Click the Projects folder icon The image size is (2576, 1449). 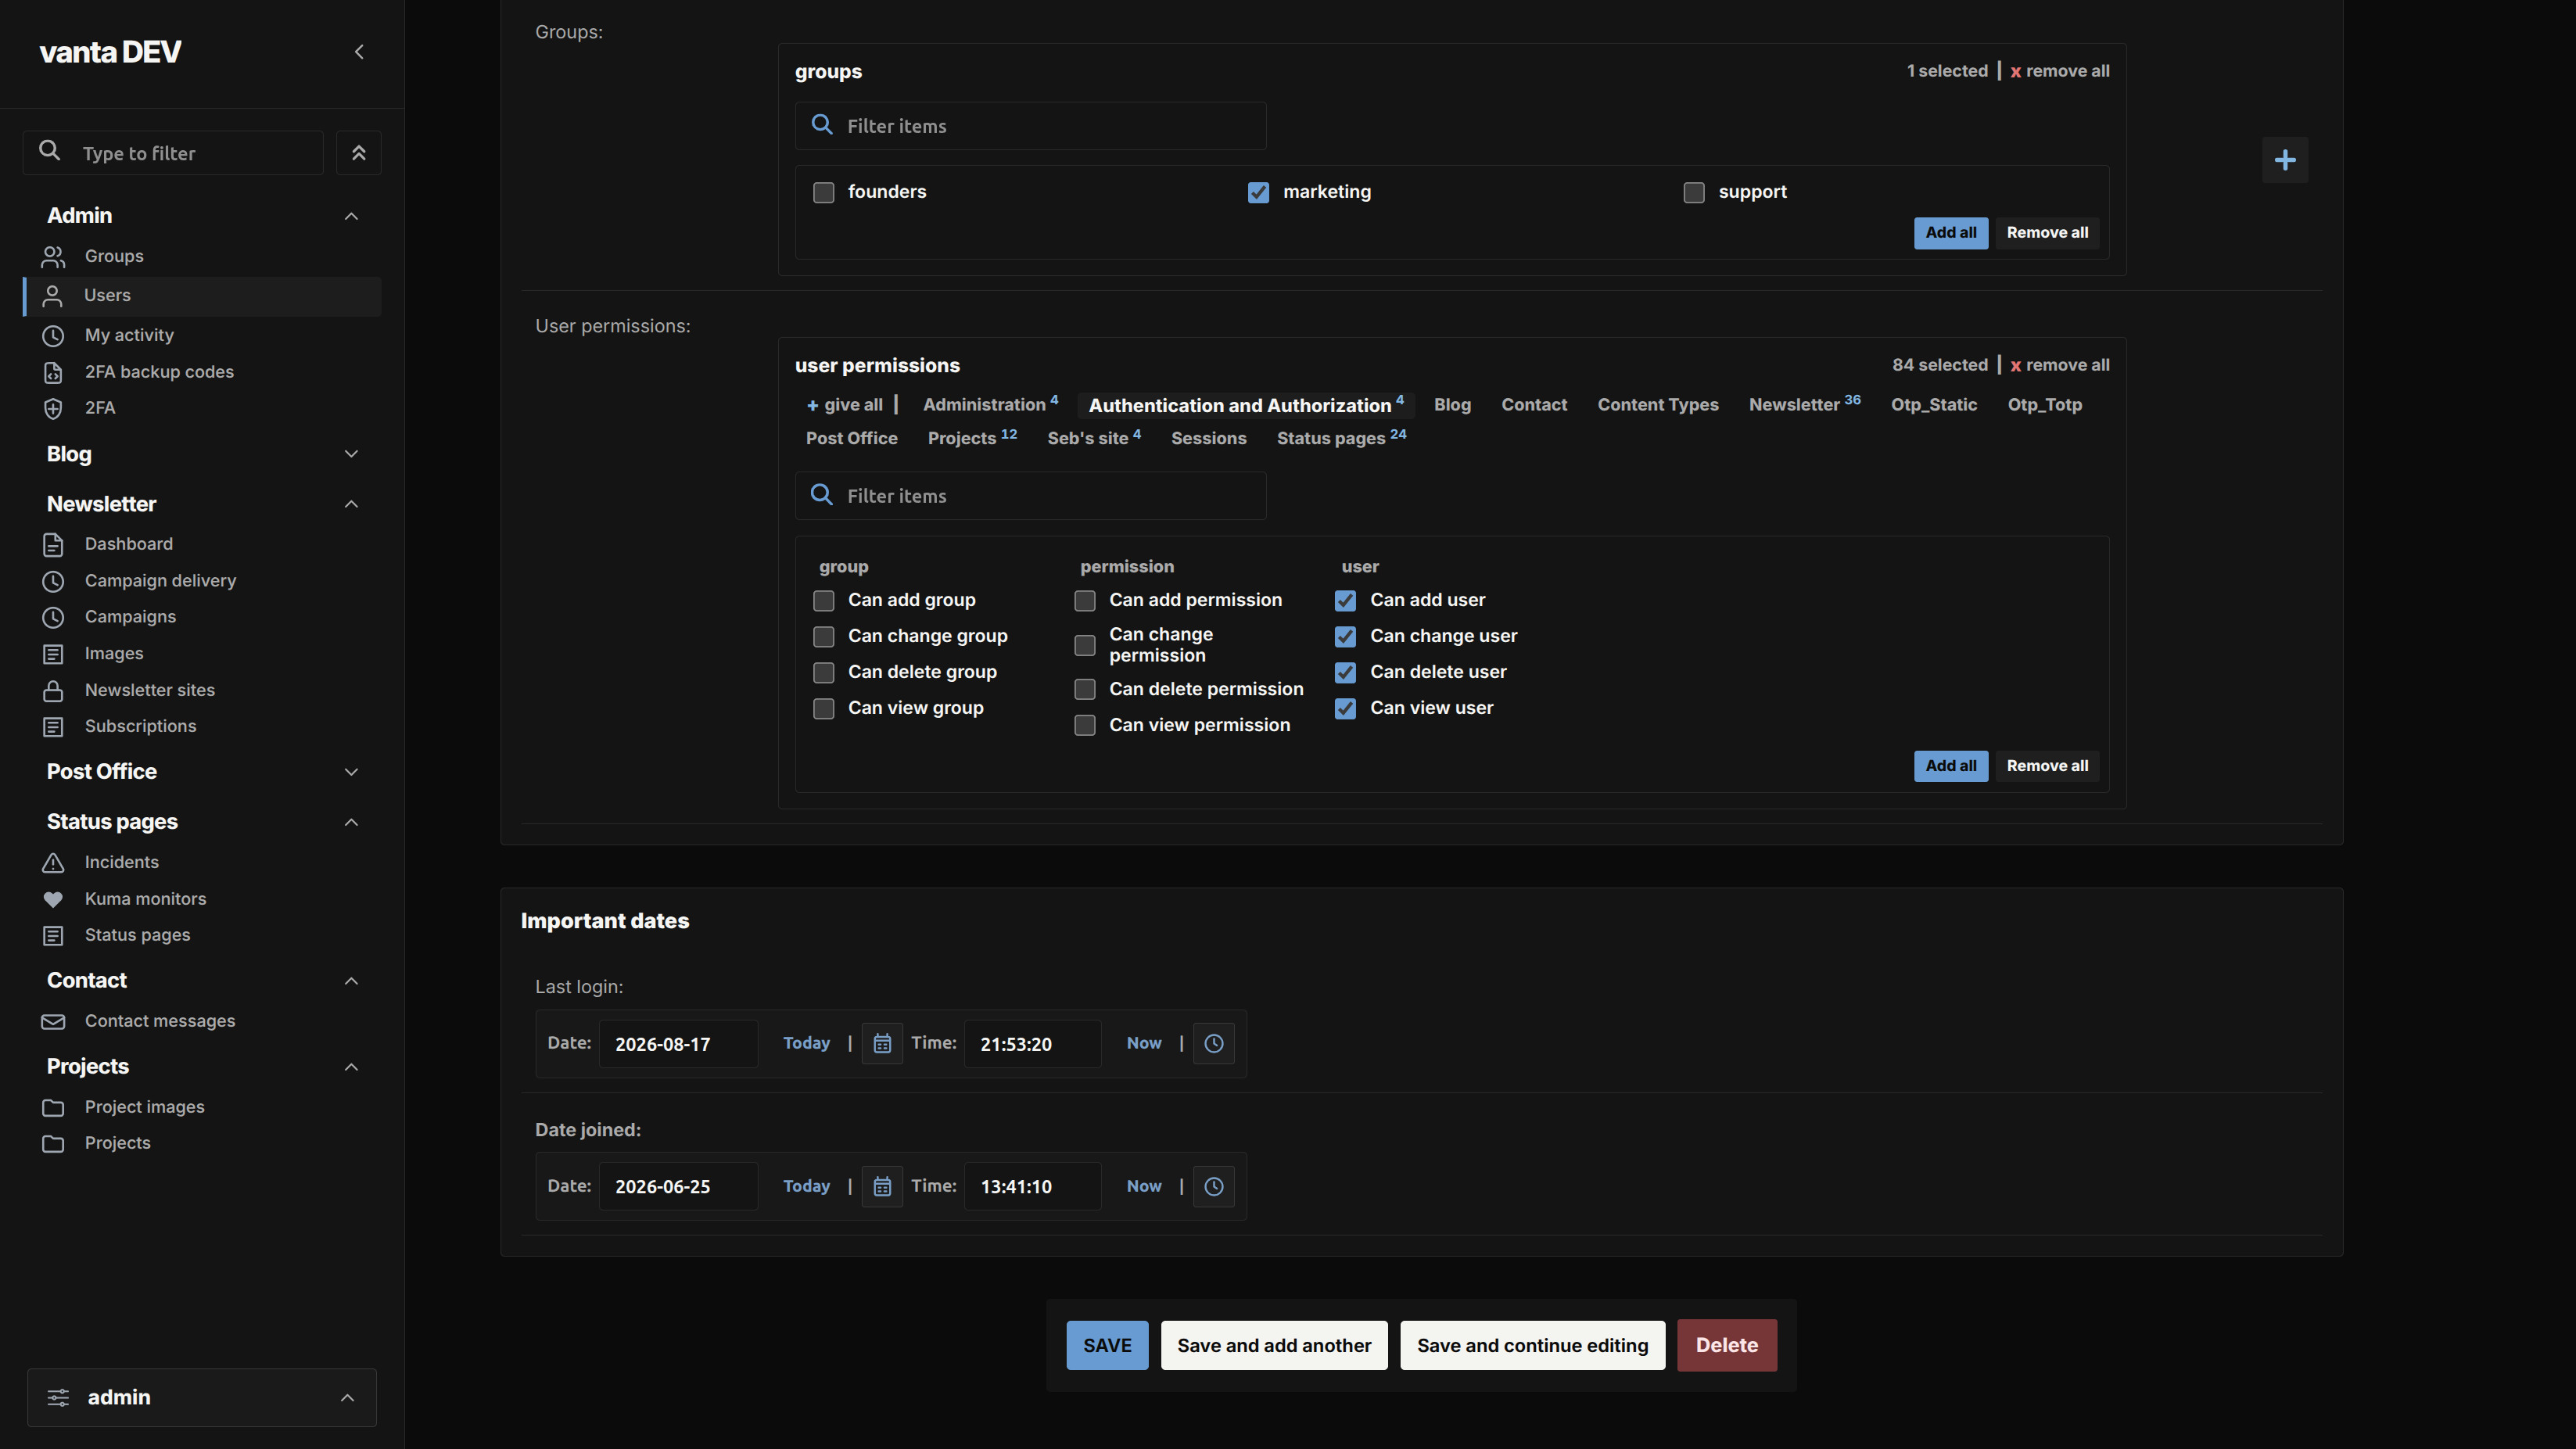pos(53,1143)
